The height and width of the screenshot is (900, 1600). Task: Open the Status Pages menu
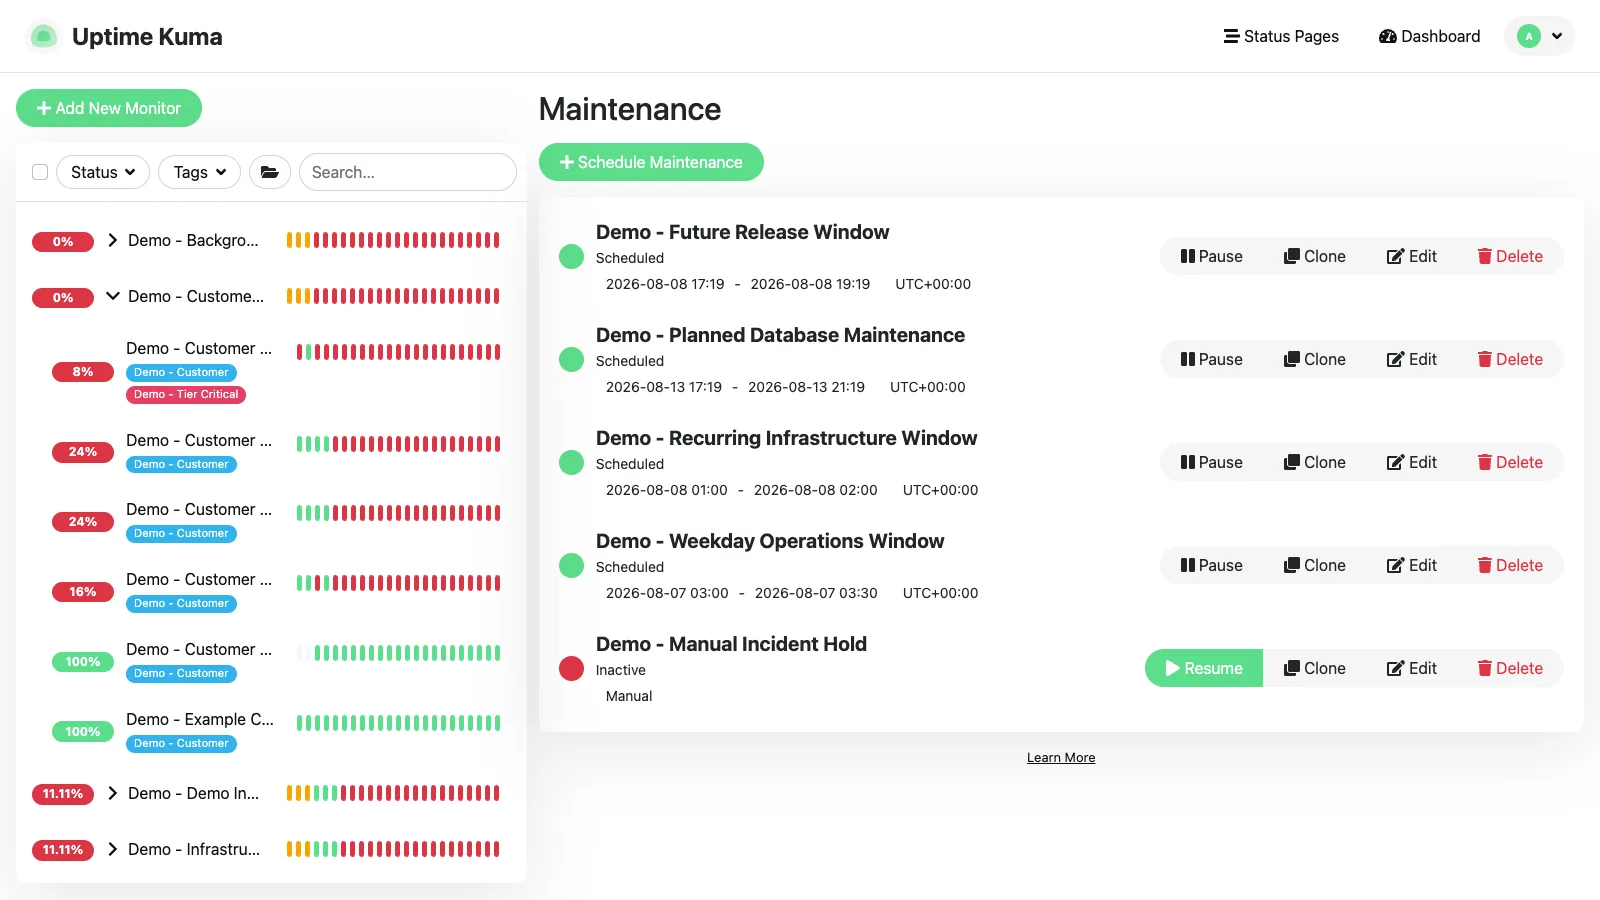click(1281, 36)
